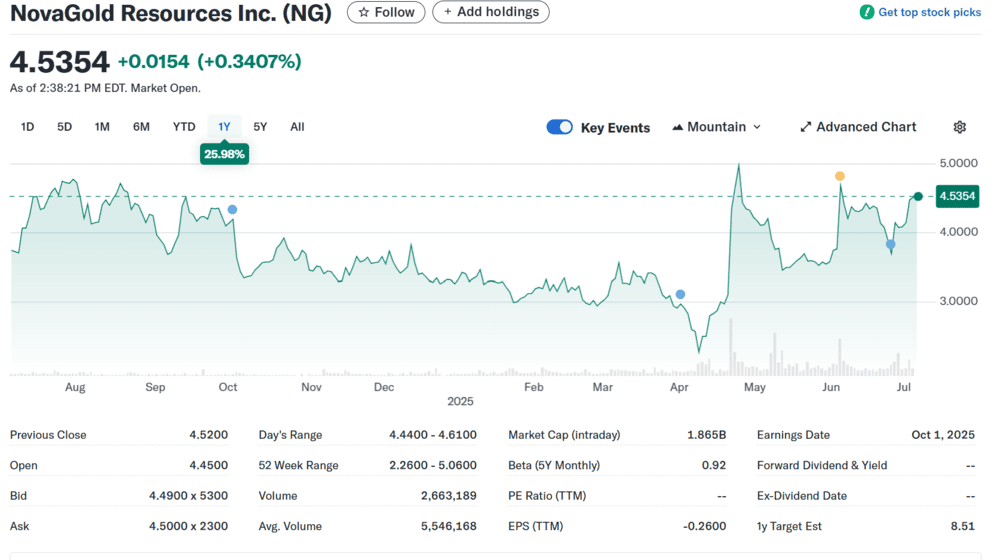Image resolution: width=1000 pixels, height=560 pixels.
Task: Click the 3.0000 y-axis label
Action: [x=958, y=301]
